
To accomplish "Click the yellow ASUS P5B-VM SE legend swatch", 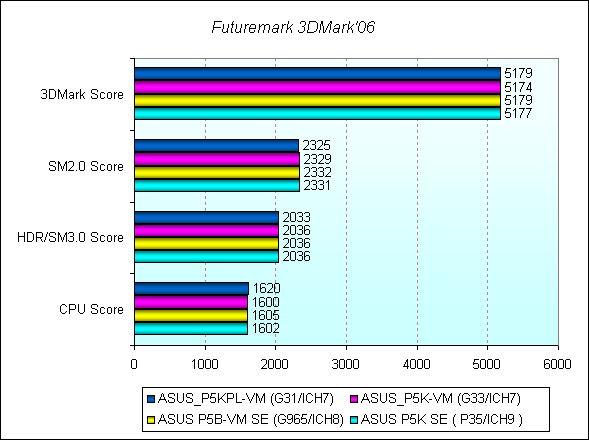I will [x=151, y=420].
